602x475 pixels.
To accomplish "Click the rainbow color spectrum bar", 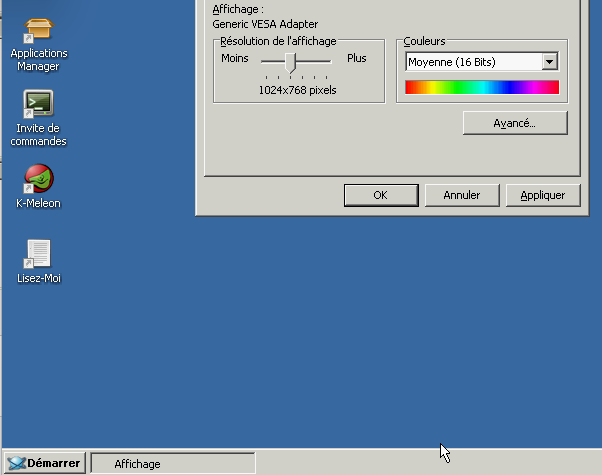I will click(x=482, y=87).
